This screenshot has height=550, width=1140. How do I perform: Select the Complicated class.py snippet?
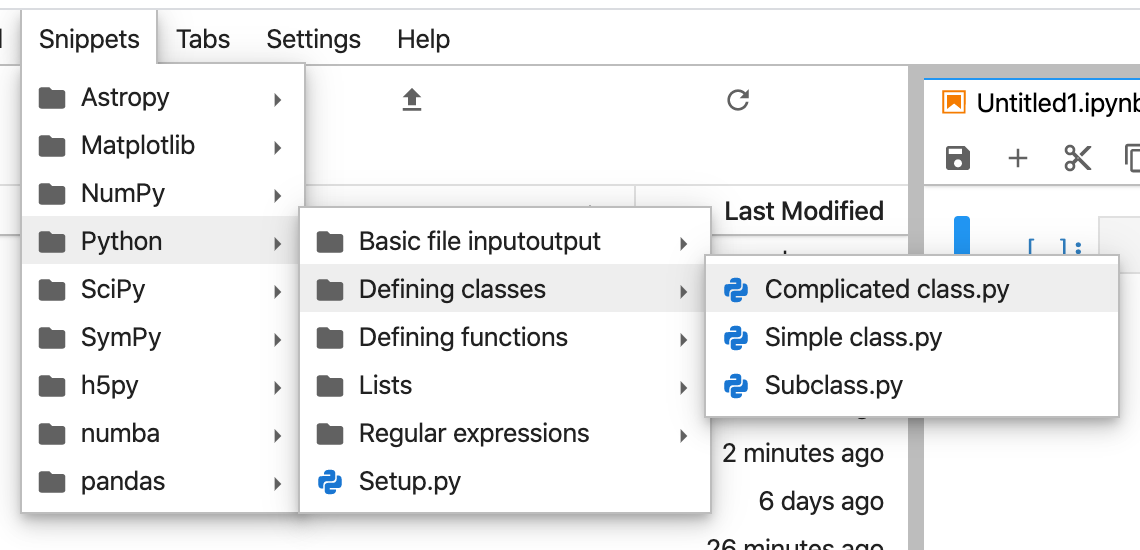pos(886,290)
